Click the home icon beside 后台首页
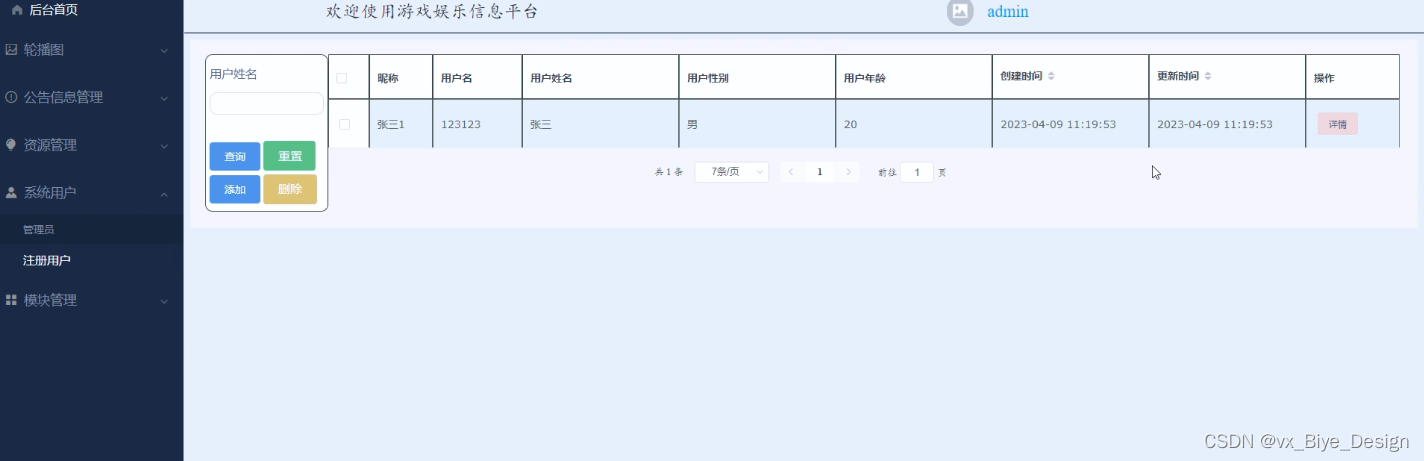The width and height of the screenshot is (1424, 461). pyautogui.click(x=17, y=10)
